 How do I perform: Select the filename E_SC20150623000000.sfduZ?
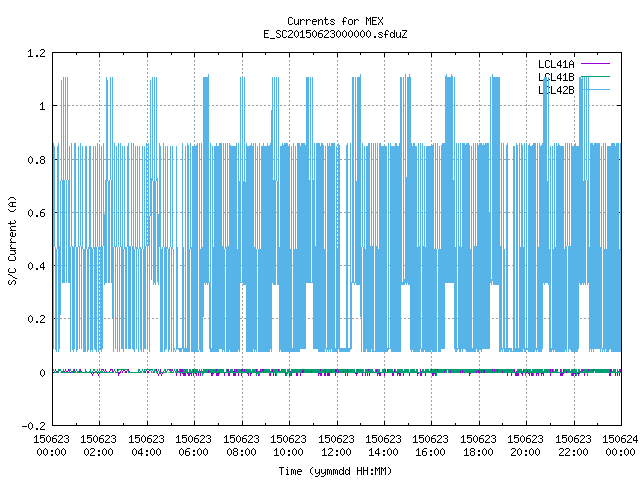[335, 34]
